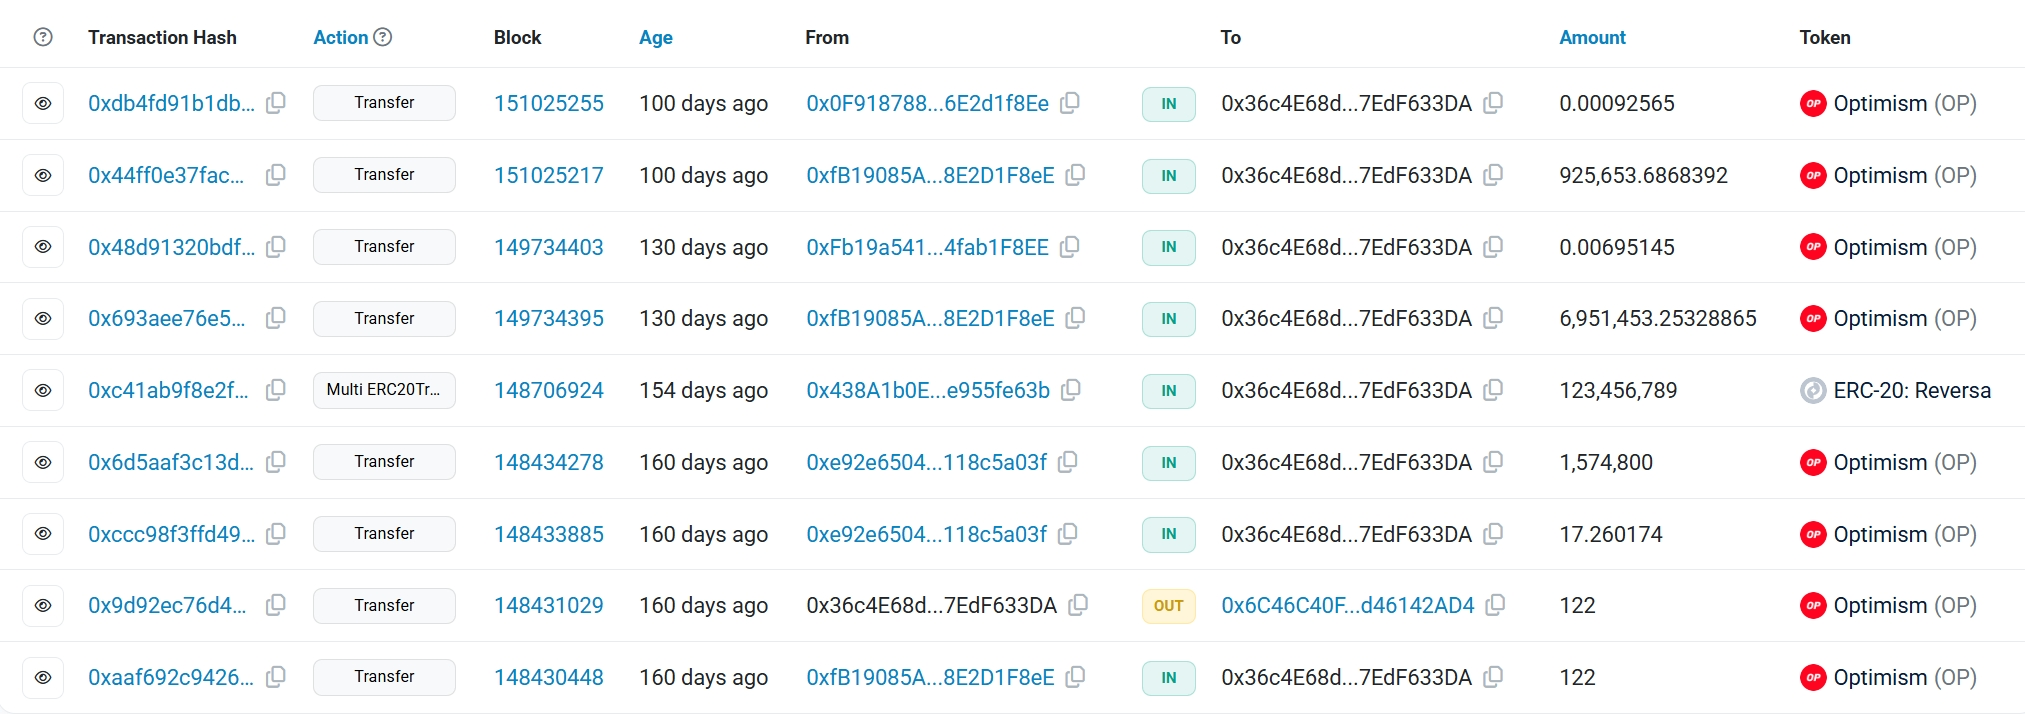Click Multi ERC20Tr... action tag
The width and height of the screenshot is (2025, 714).
tap(384, 390)
